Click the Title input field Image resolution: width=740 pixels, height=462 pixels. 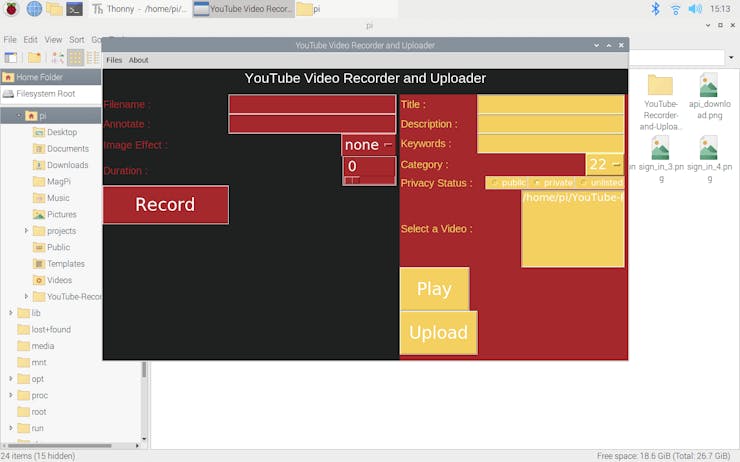[551, 104]
